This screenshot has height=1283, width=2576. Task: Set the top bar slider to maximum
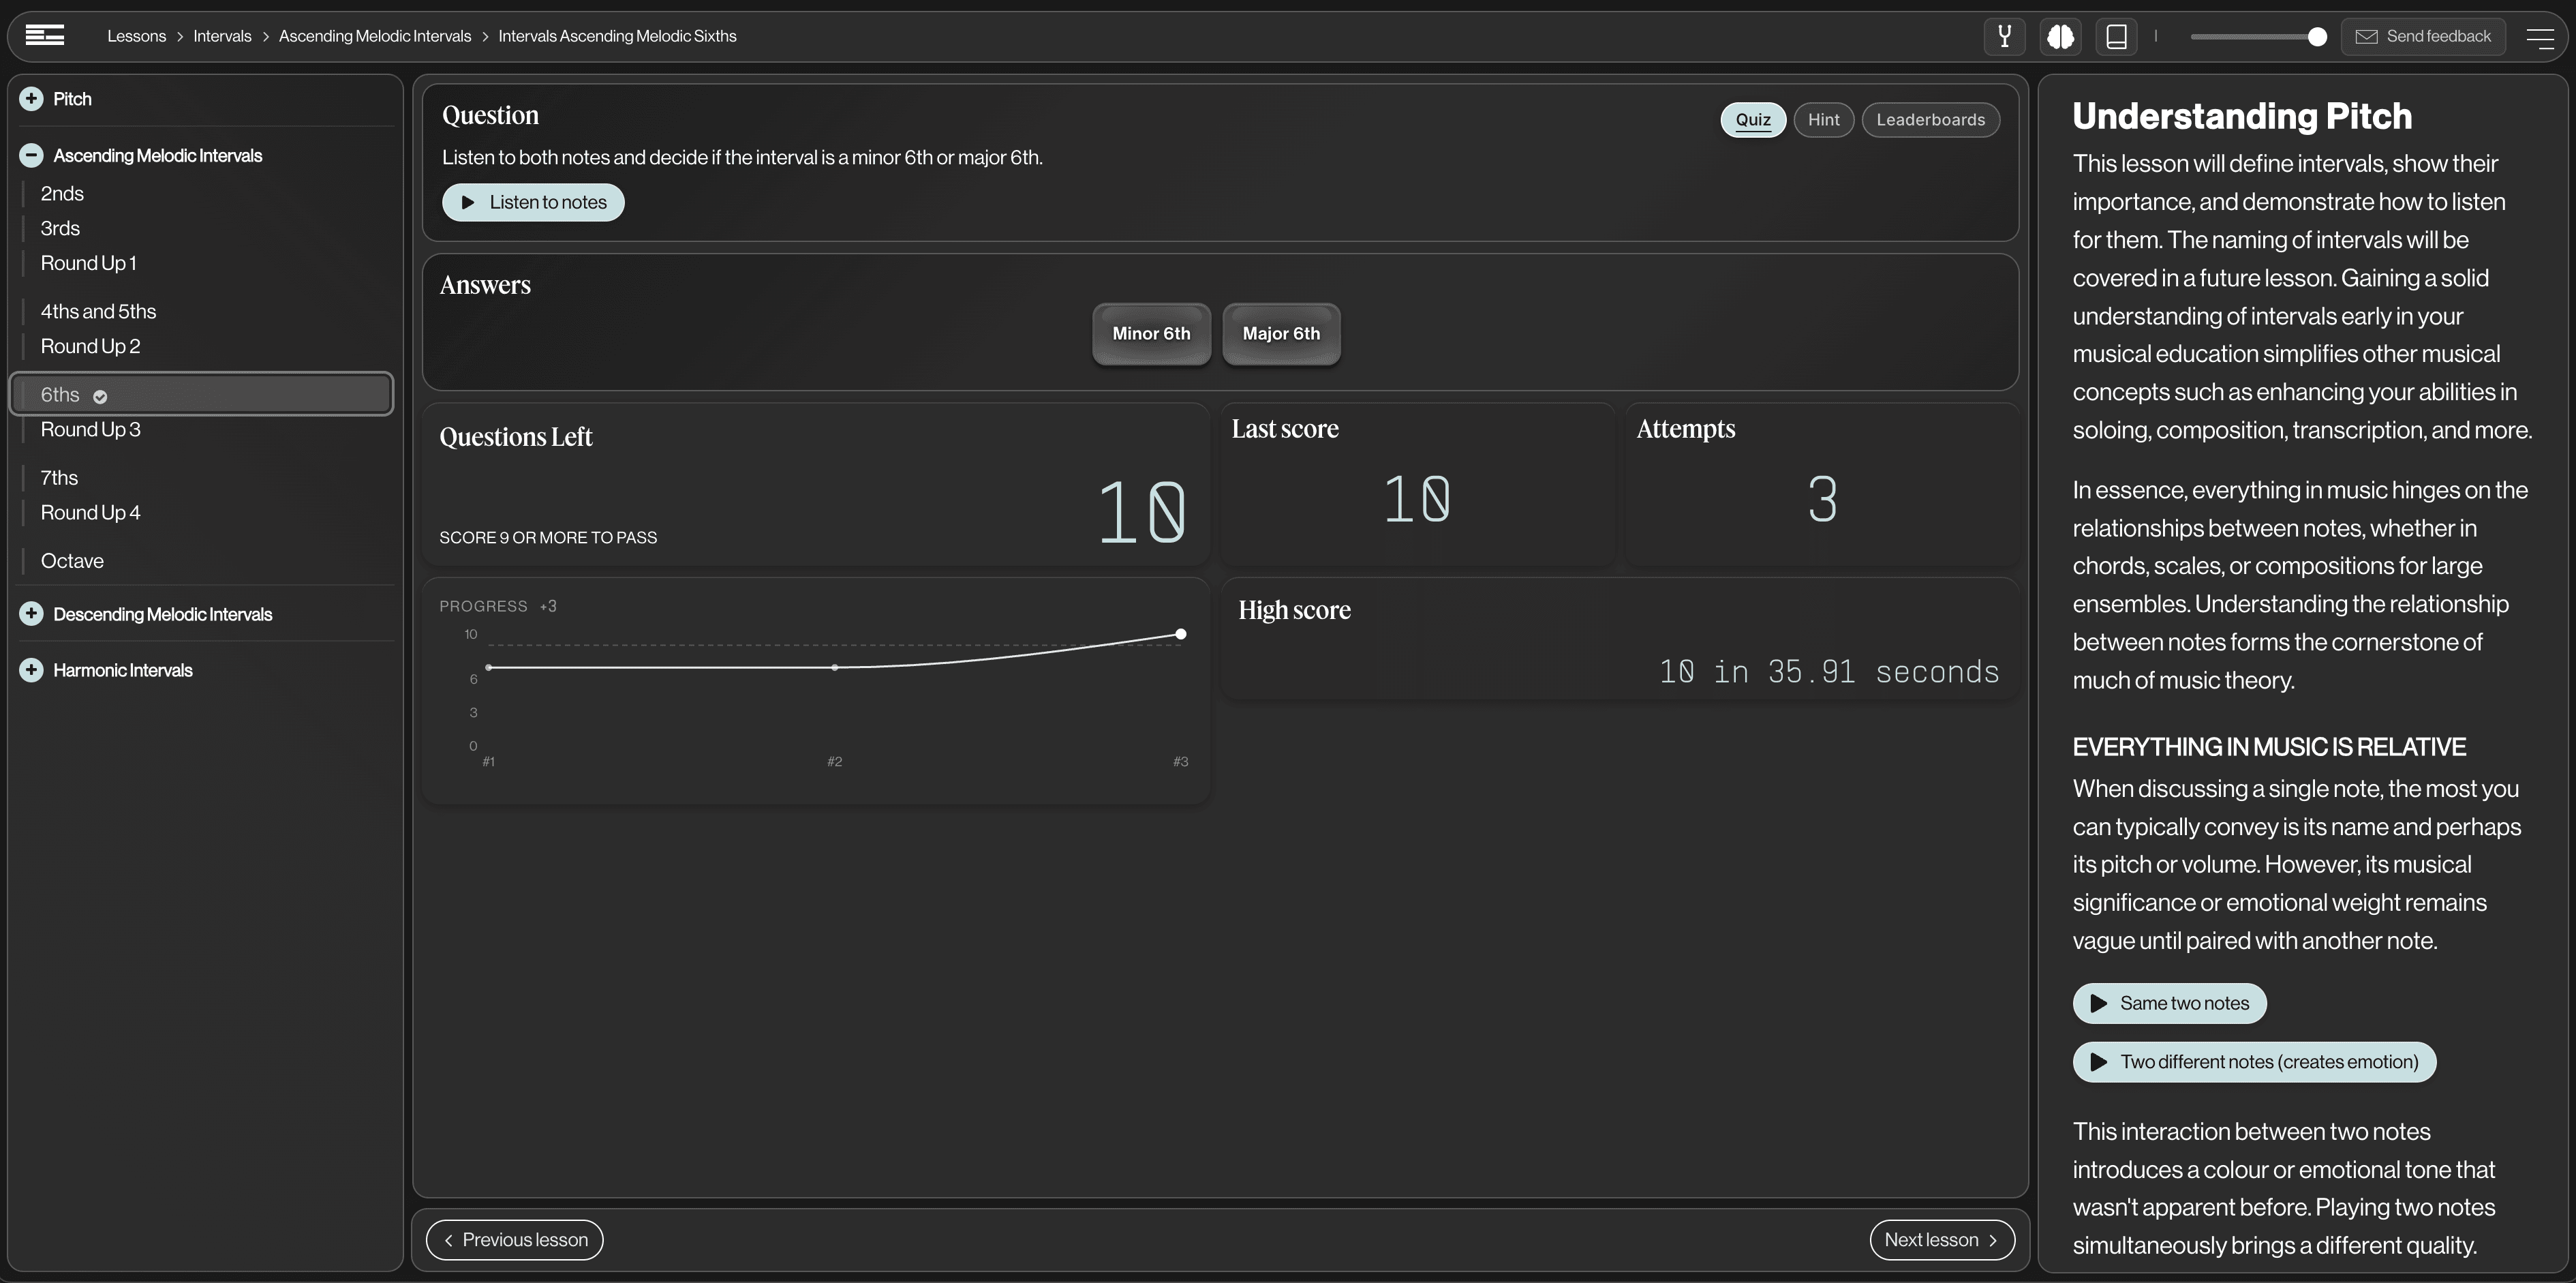[2317, 37]
